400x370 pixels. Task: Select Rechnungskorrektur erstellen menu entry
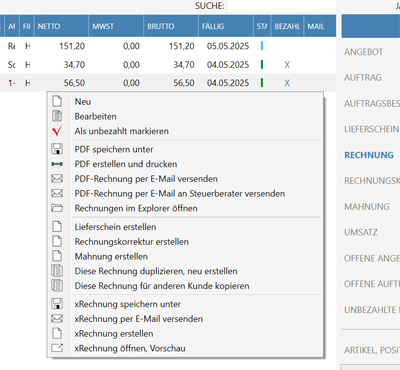coord(132,242)
